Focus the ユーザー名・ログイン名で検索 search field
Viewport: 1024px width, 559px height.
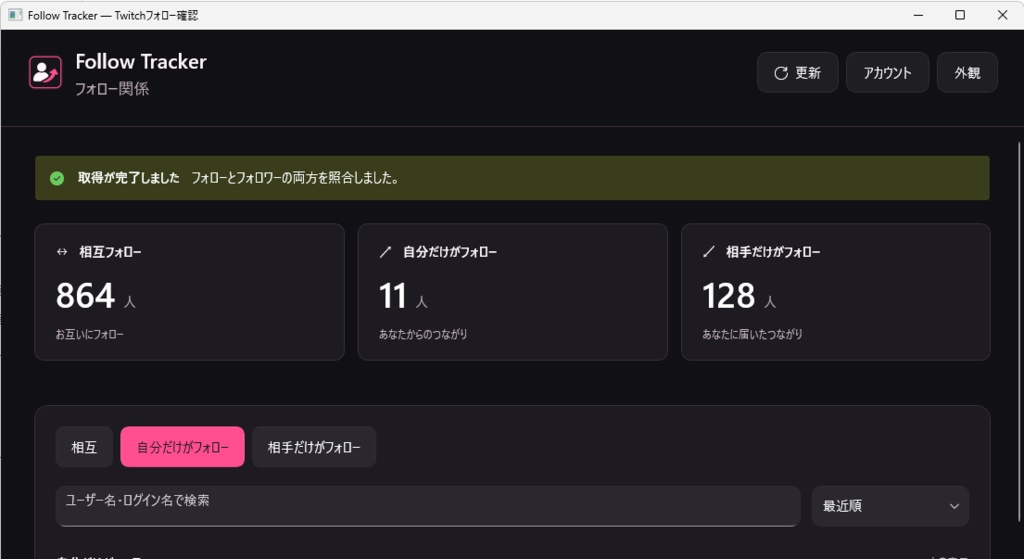pos(428,505)
